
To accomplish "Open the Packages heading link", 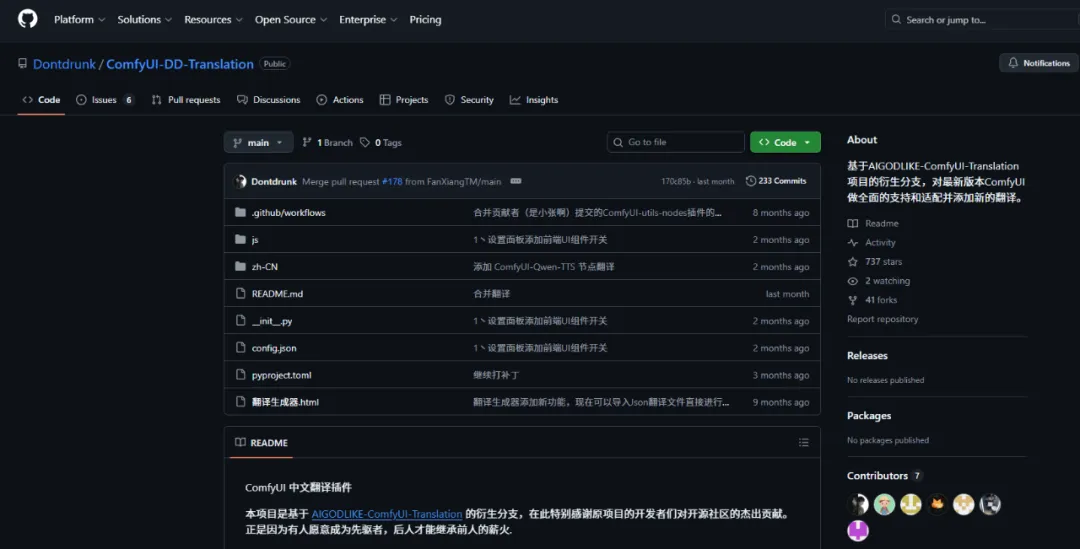I will [x=869, y=415].
